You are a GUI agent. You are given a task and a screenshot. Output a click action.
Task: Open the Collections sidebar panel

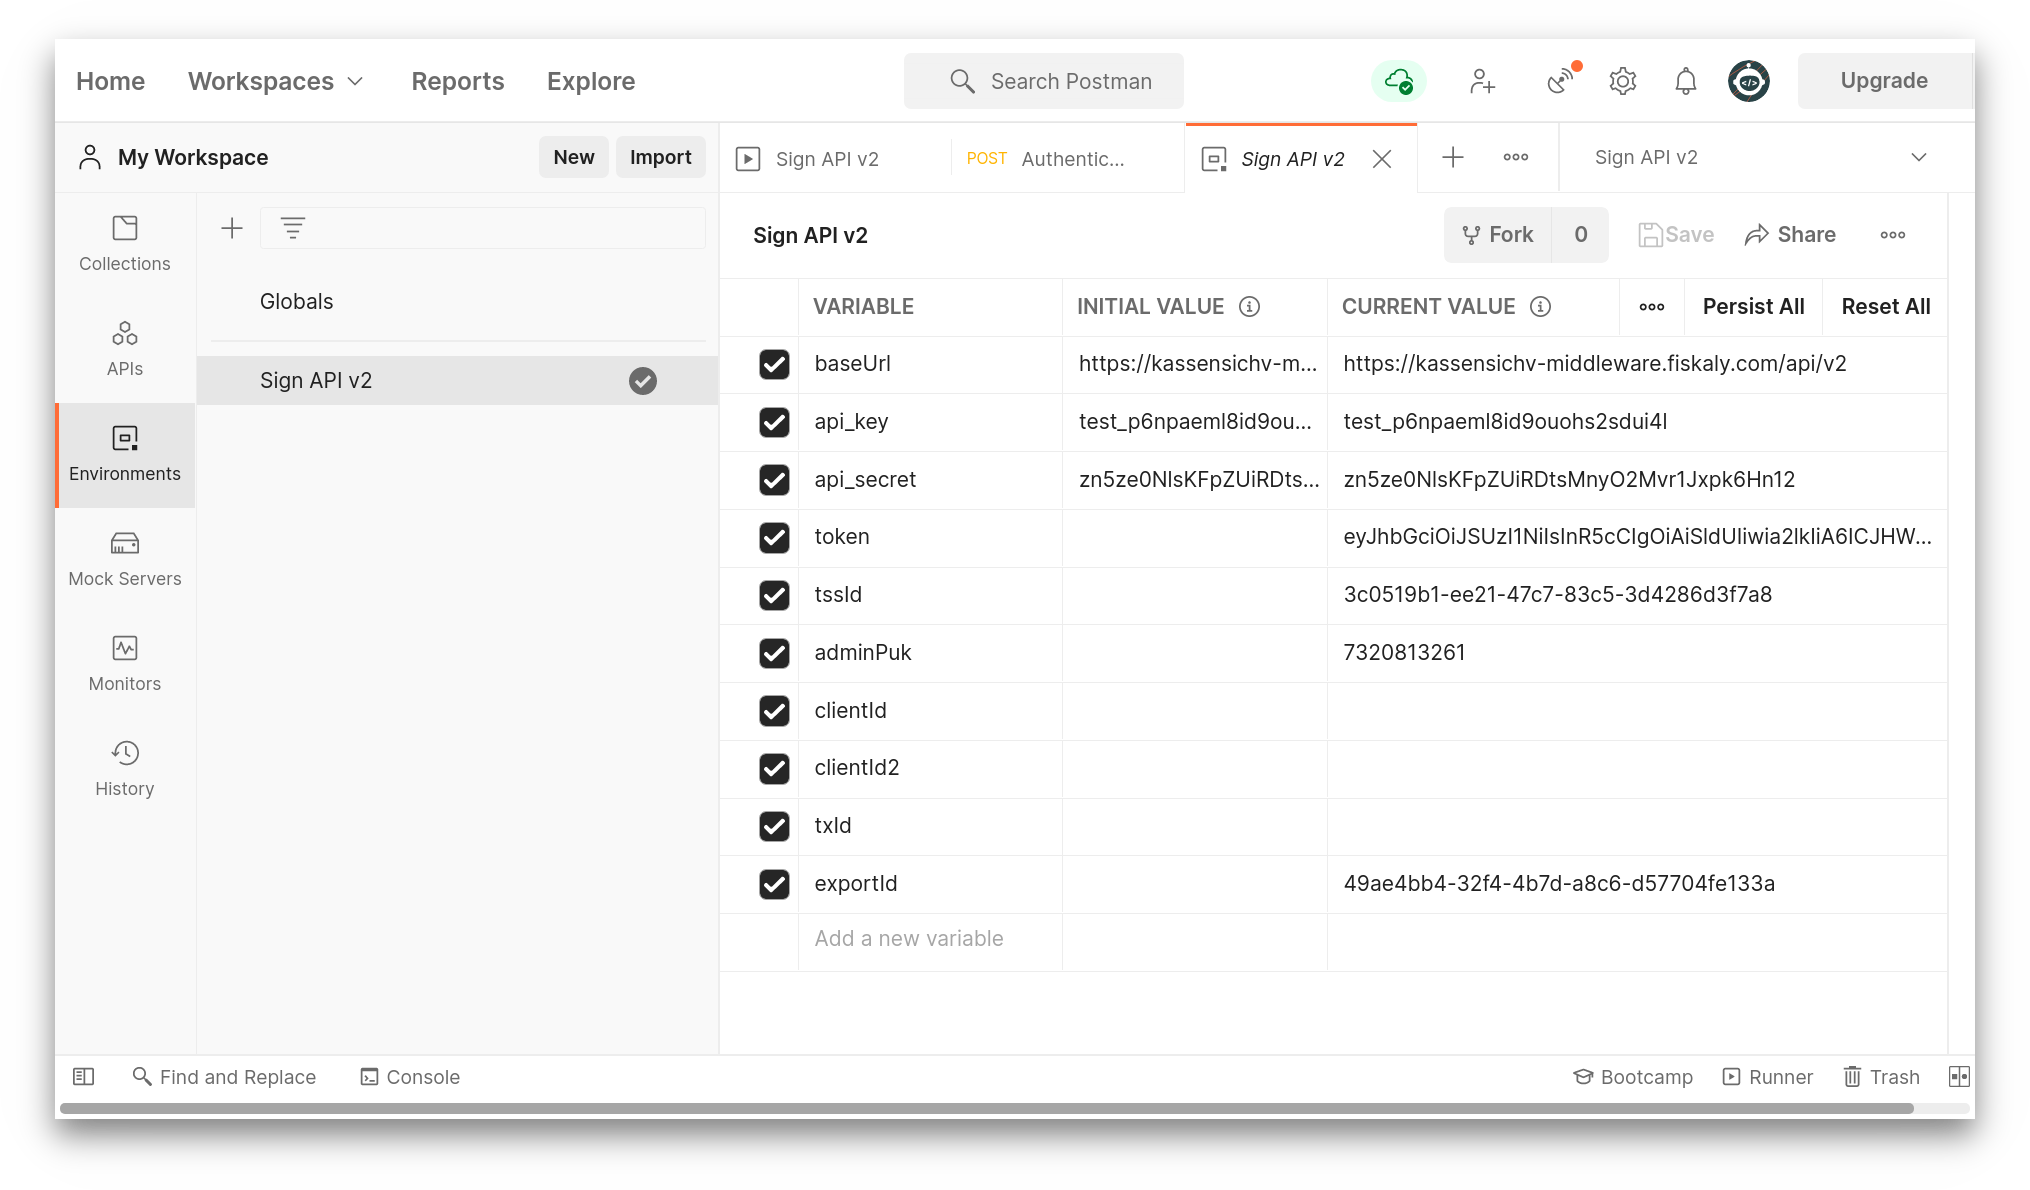click(125, 244)
